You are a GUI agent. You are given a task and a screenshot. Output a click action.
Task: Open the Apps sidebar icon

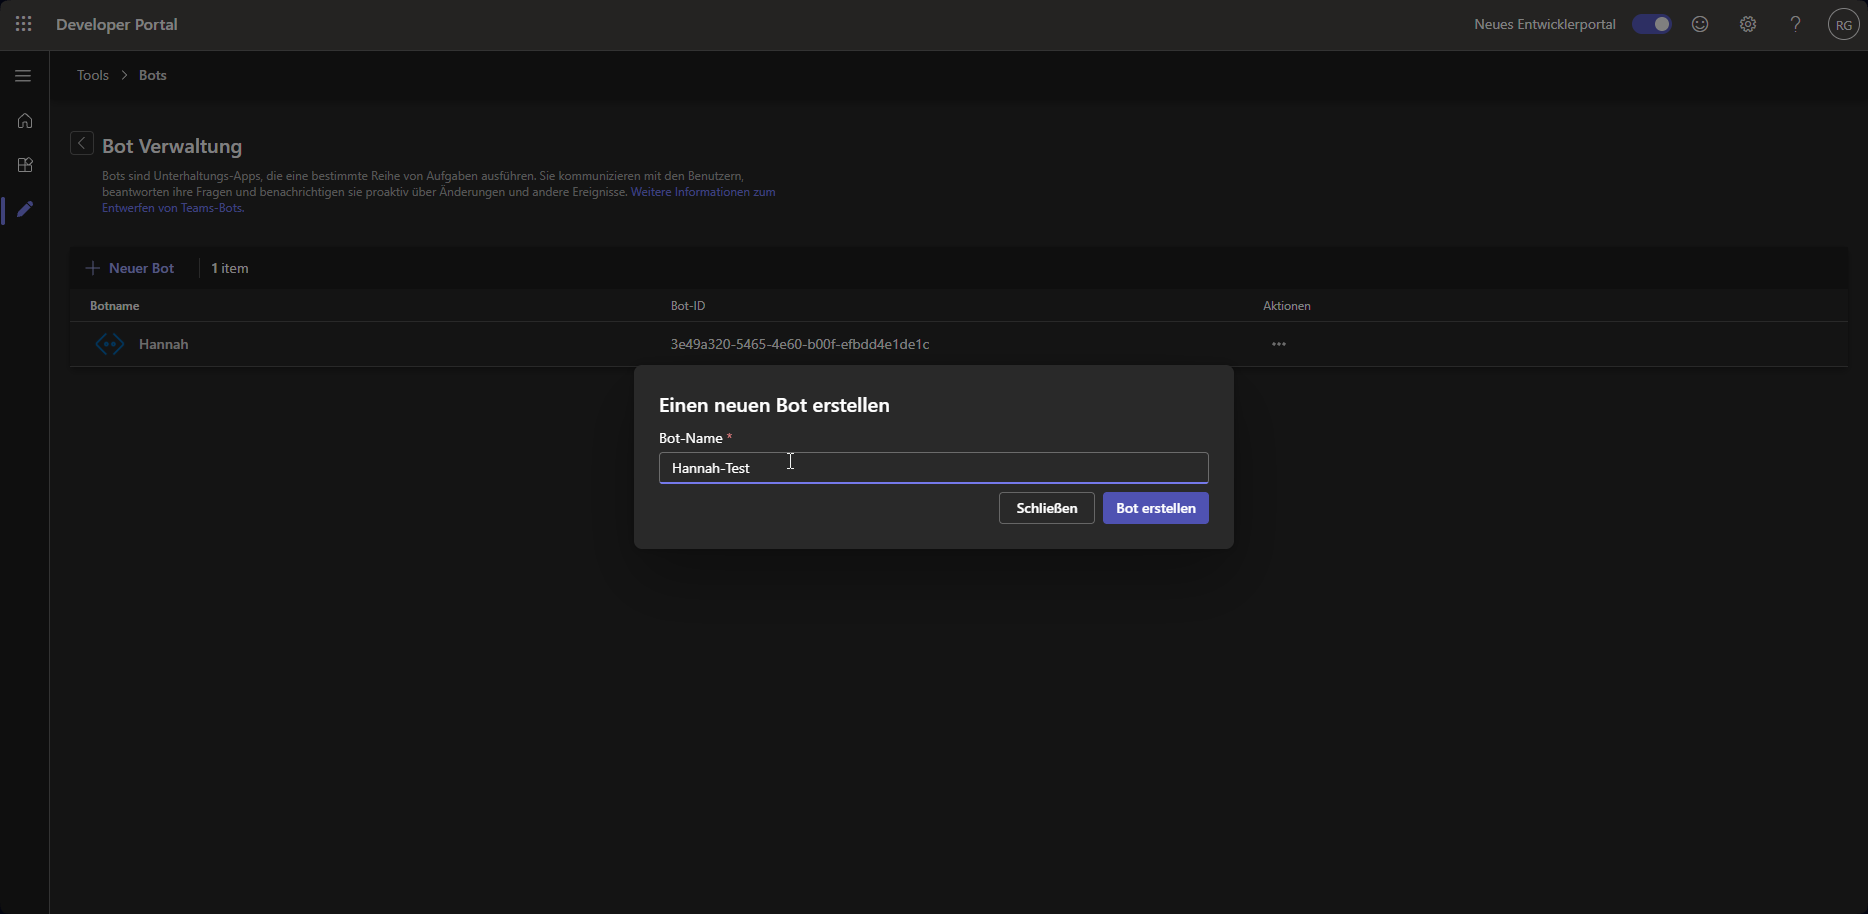point(25,165)
